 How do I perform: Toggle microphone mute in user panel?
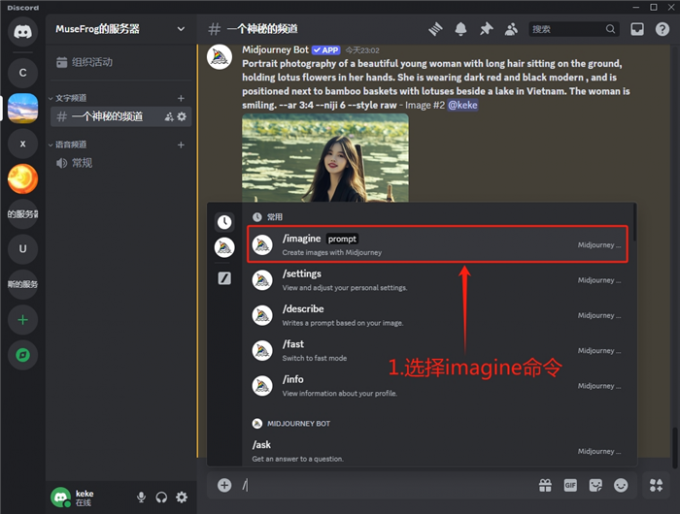point(141,497)
